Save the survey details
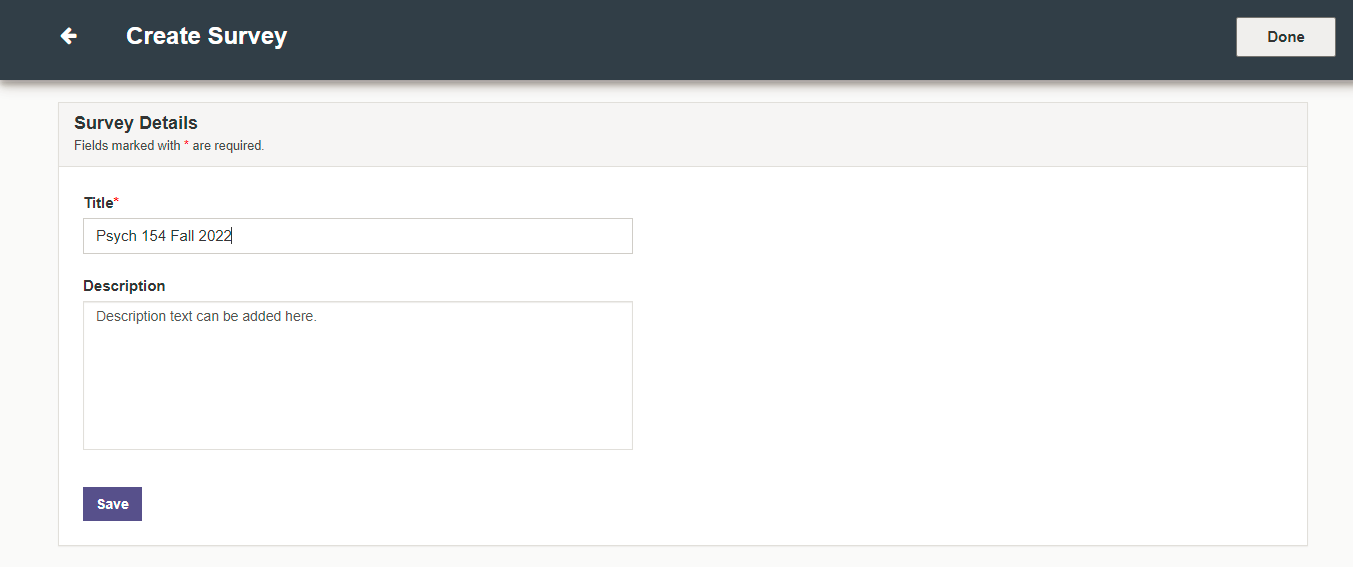 tap(112, 504)
